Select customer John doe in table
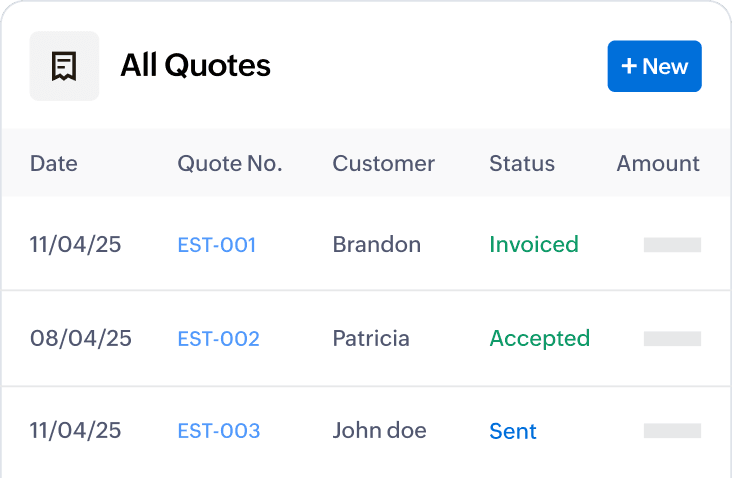 [x=380, y=432]
